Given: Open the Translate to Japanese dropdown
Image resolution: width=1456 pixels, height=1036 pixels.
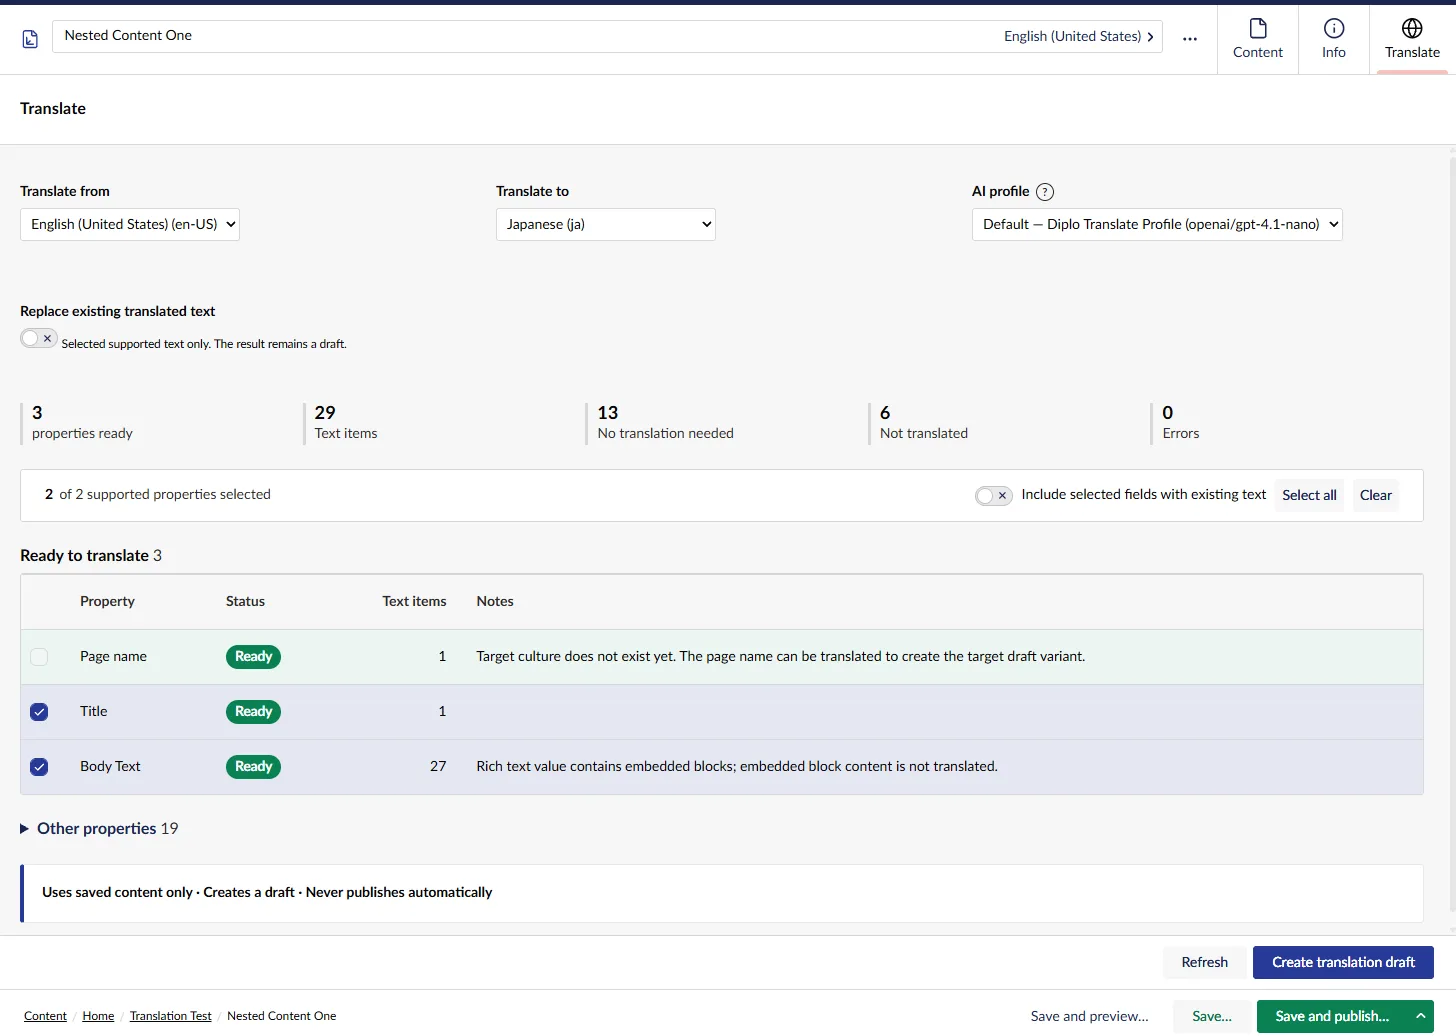Looking at the screenshot, I should pos(606,224).
